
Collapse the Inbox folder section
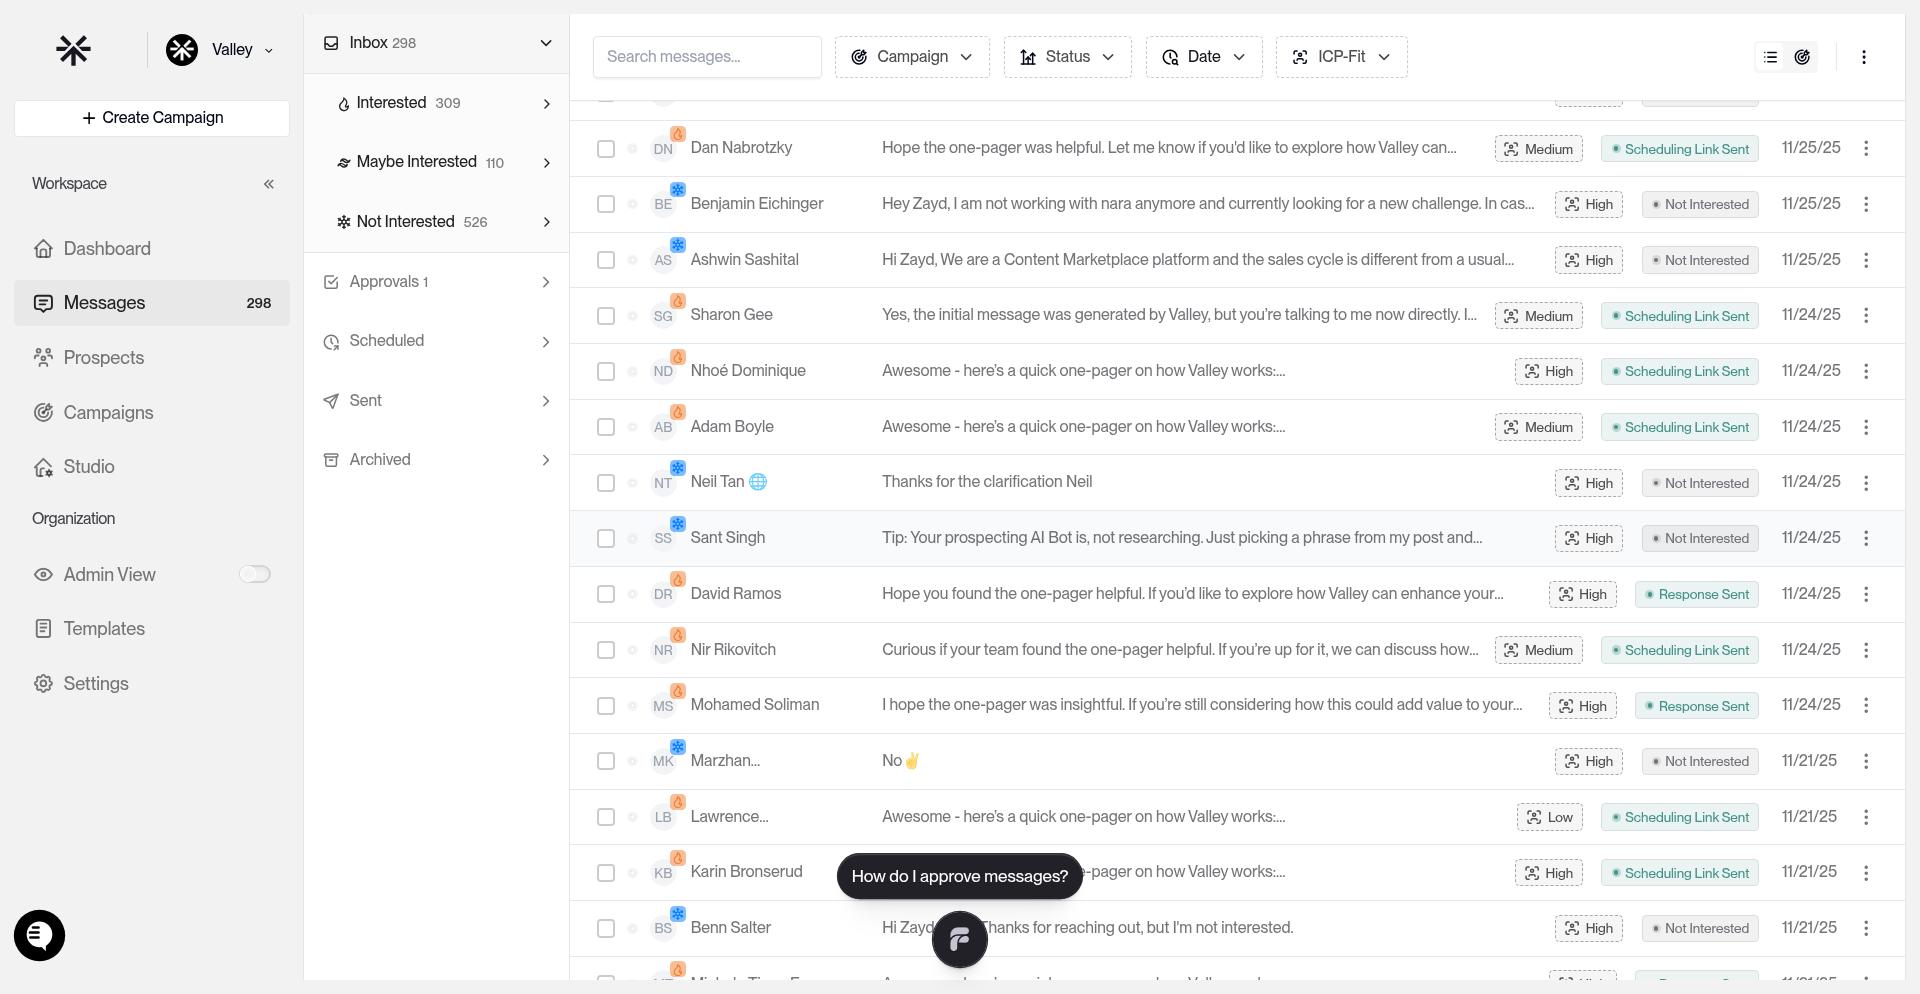click(546, 43)
